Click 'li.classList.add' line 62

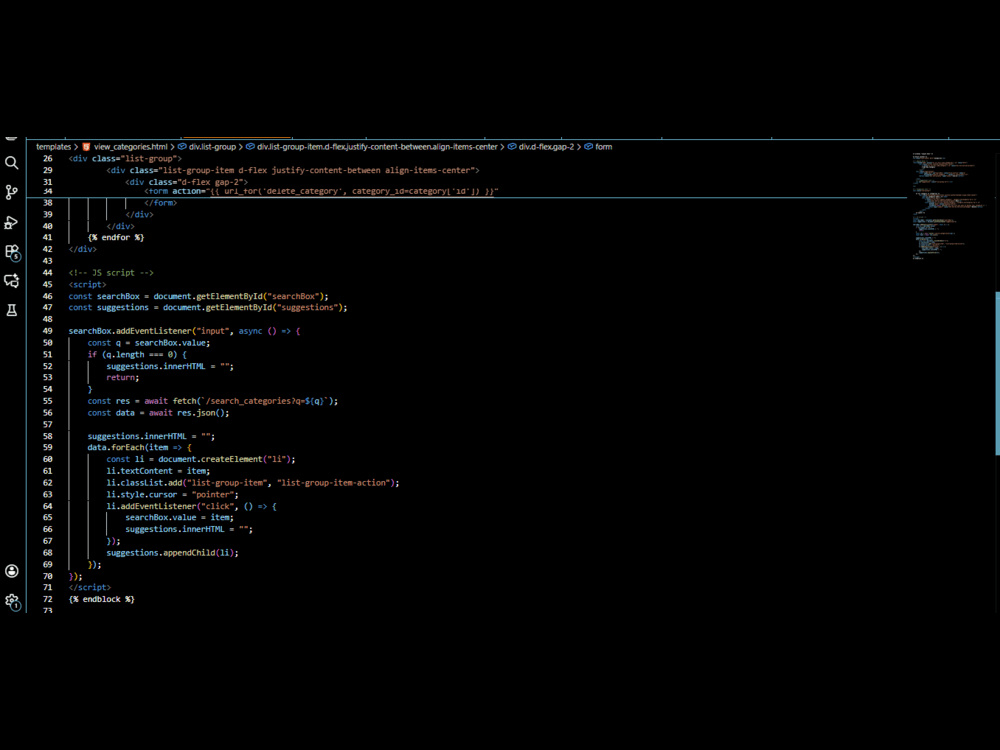tap(253, 483)
